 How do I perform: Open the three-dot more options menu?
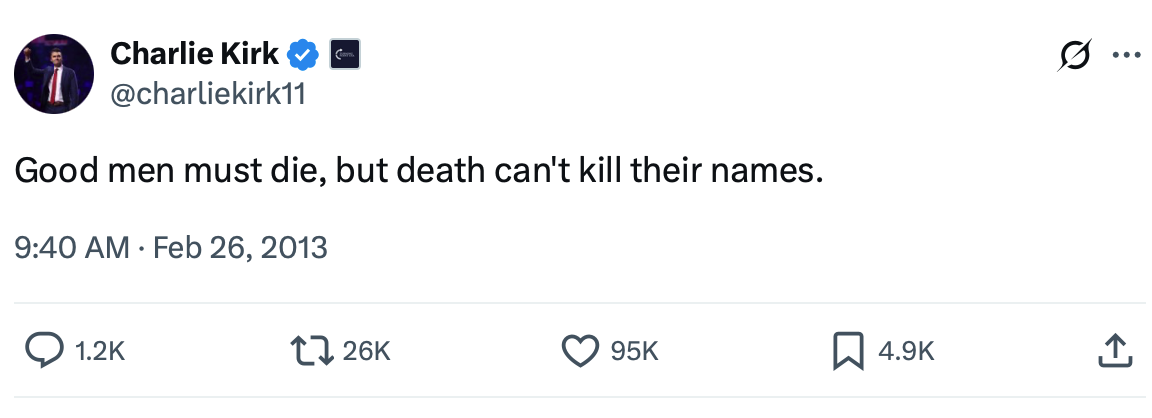1125,56
